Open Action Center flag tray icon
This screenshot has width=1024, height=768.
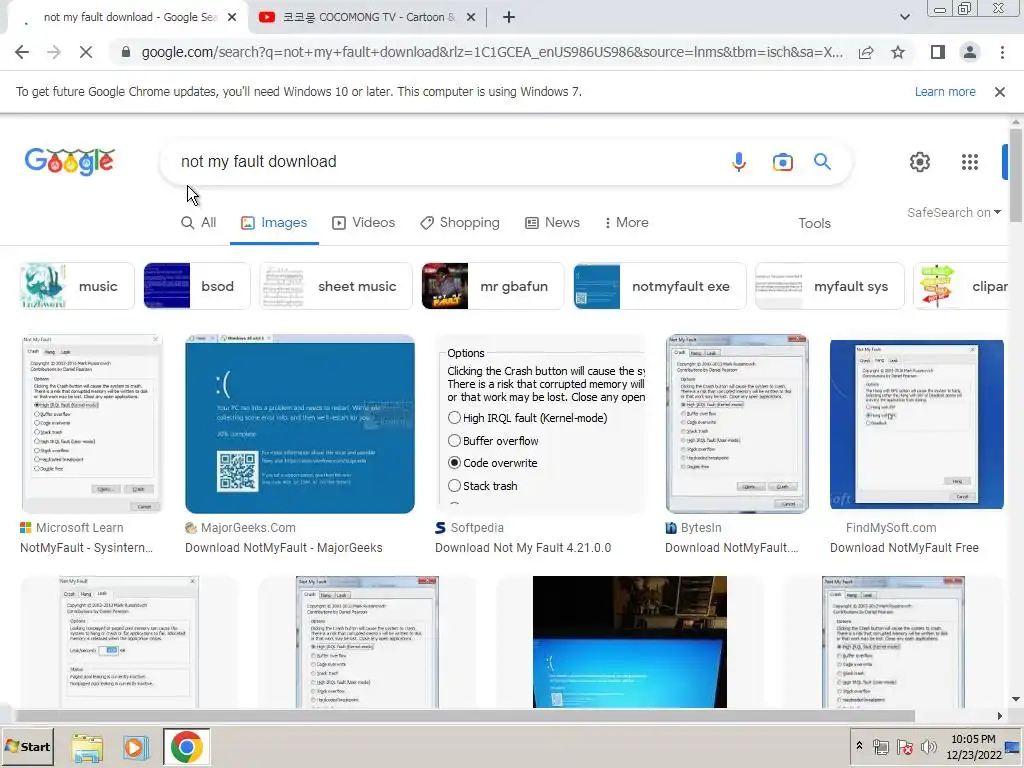(904, 746)
